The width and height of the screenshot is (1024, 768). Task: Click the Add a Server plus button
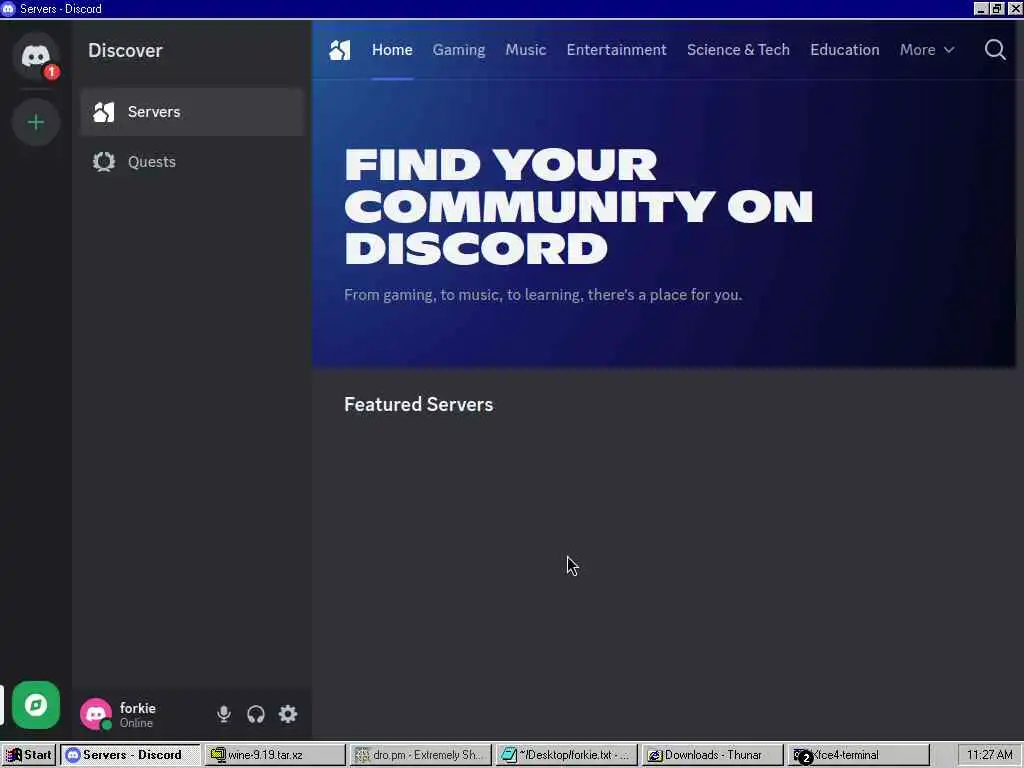36,122
